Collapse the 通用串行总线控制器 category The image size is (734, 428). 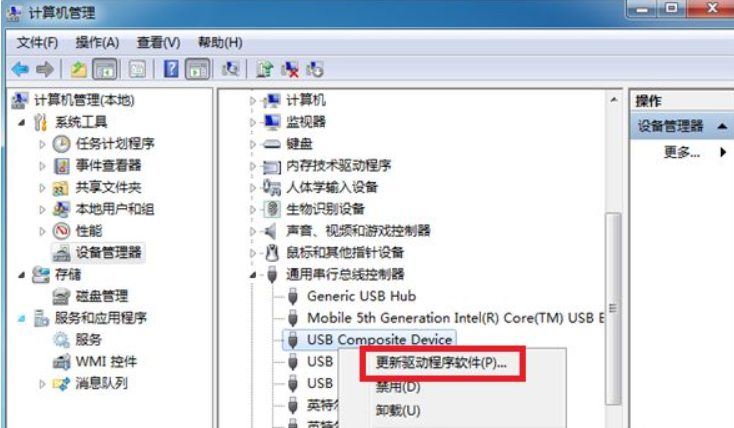pyautogui.click(x=254, y=274)
